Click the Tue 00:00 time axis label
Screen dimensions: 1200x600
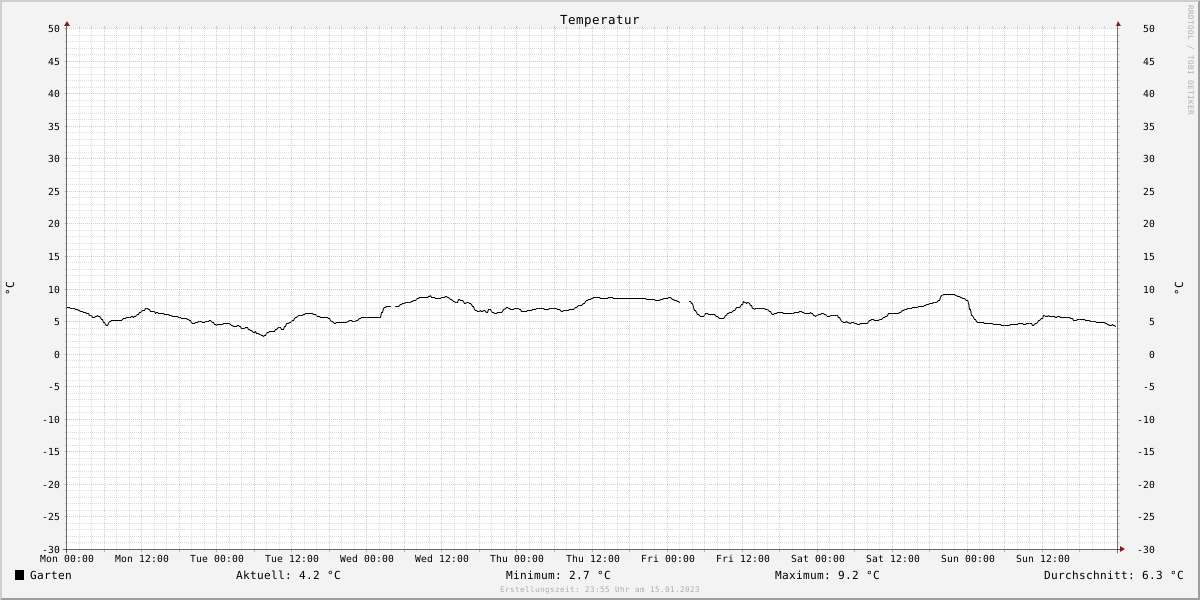pos(217,559)
